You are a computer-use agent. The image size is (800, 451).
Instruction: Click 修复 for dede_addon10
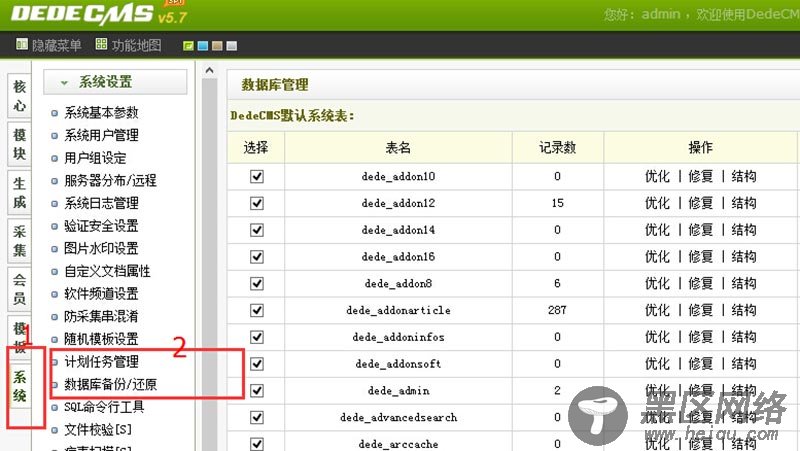coord(701,177)
